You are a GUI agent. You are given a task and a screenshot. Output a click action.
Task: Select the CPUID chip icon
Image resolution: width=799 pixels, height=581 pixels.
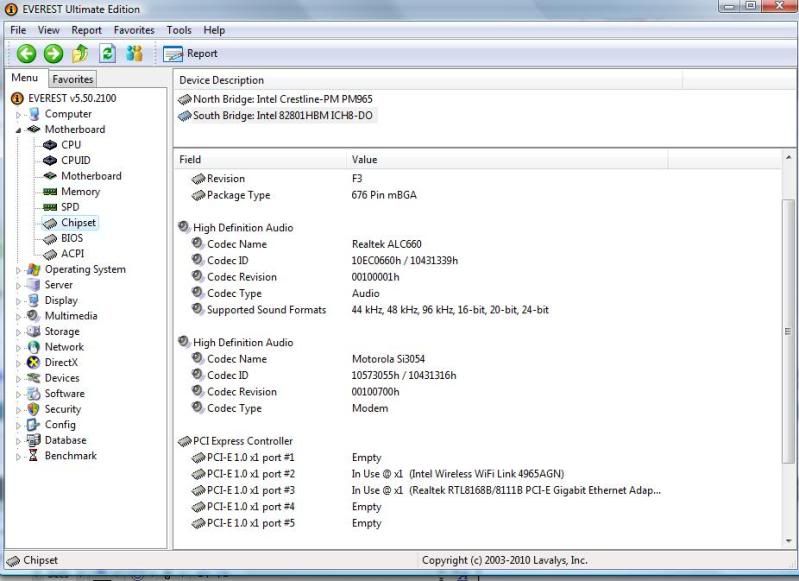click(49, 161)
